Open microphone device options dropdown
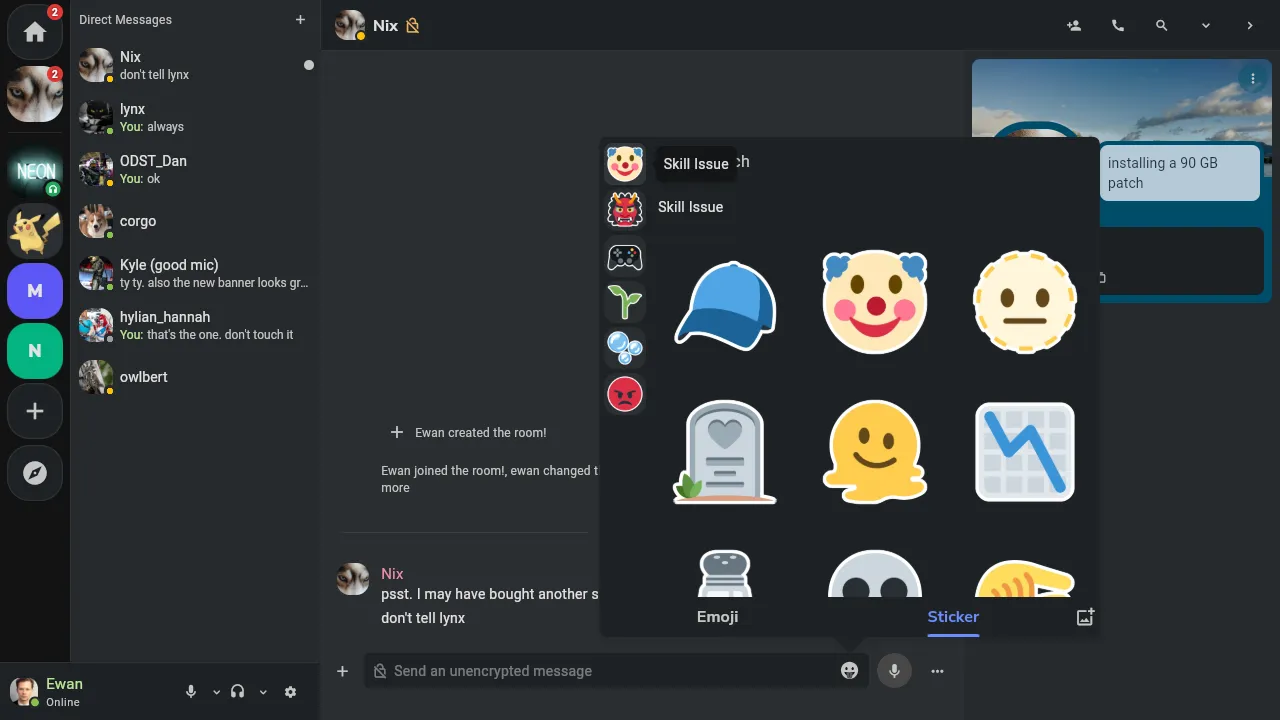 pyautogui.click(x=215, y=692)
